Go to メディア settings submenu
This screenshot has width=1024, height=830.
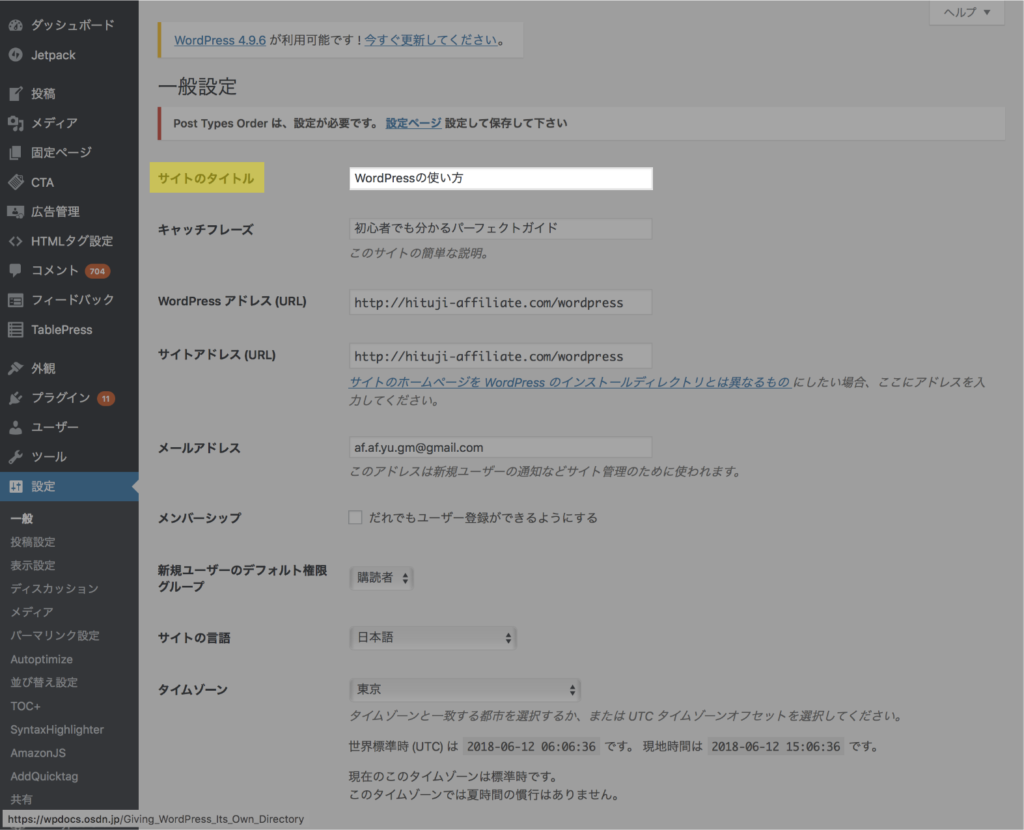pyautogui.click(x=31, y=613)
